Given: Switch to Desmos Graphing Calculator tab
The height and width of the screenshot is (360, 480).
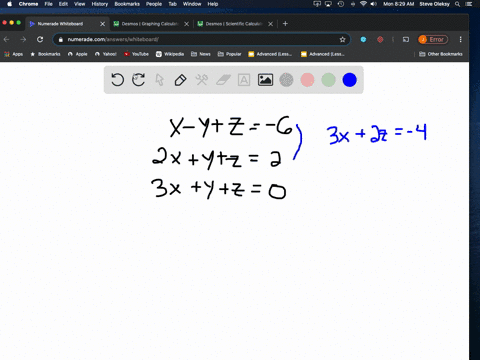Looking at the screenshot, I should click(150, 24).
